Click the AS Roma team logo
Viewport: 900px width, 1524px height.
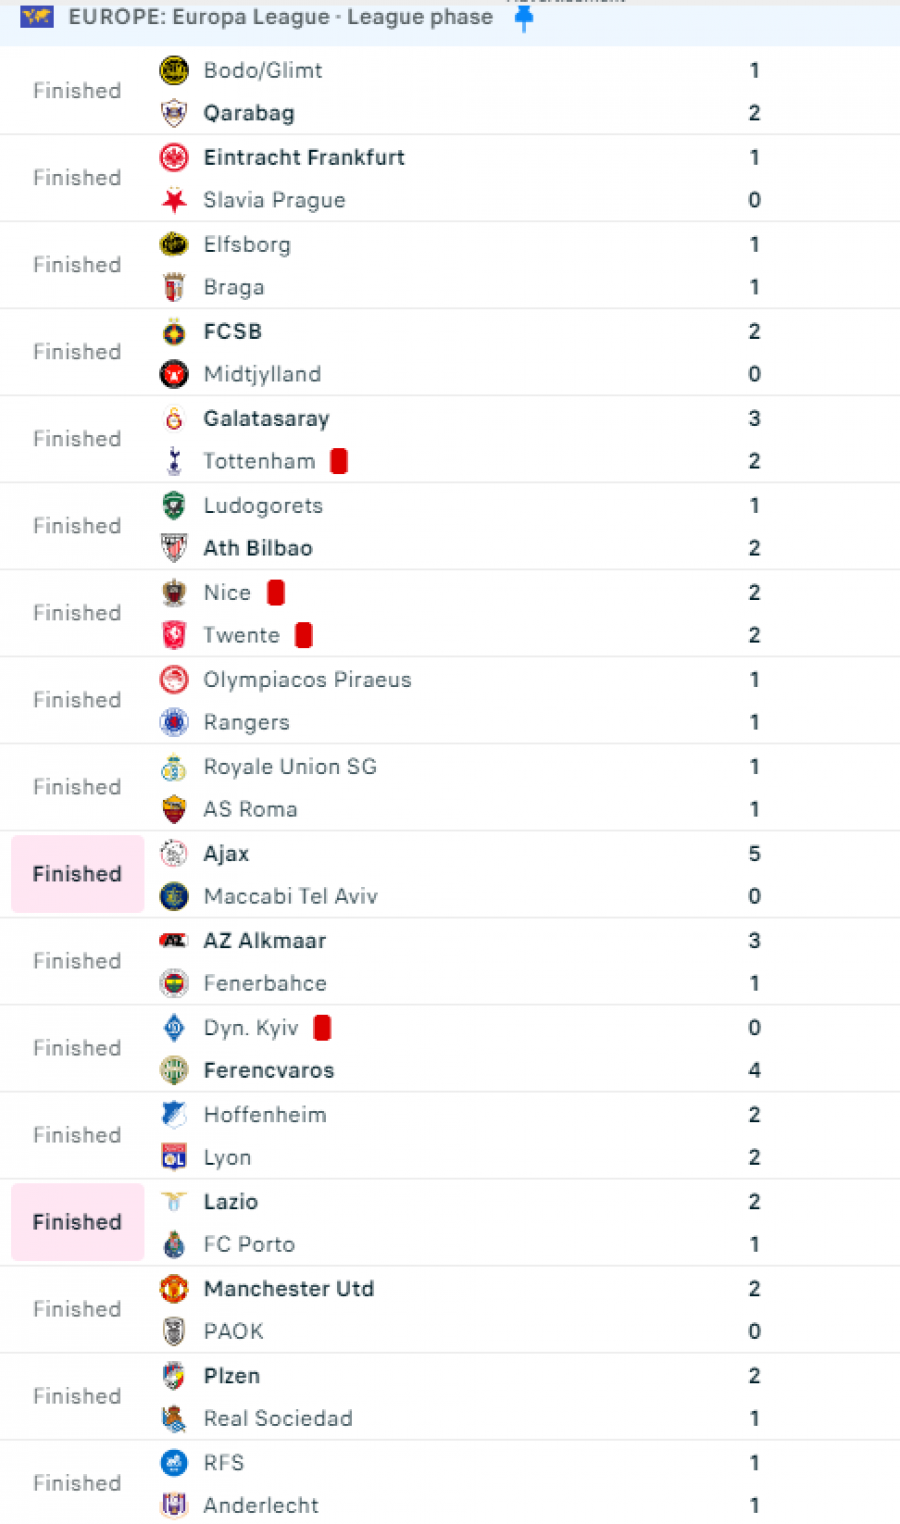pyautogui.click(x=174, y=809)
